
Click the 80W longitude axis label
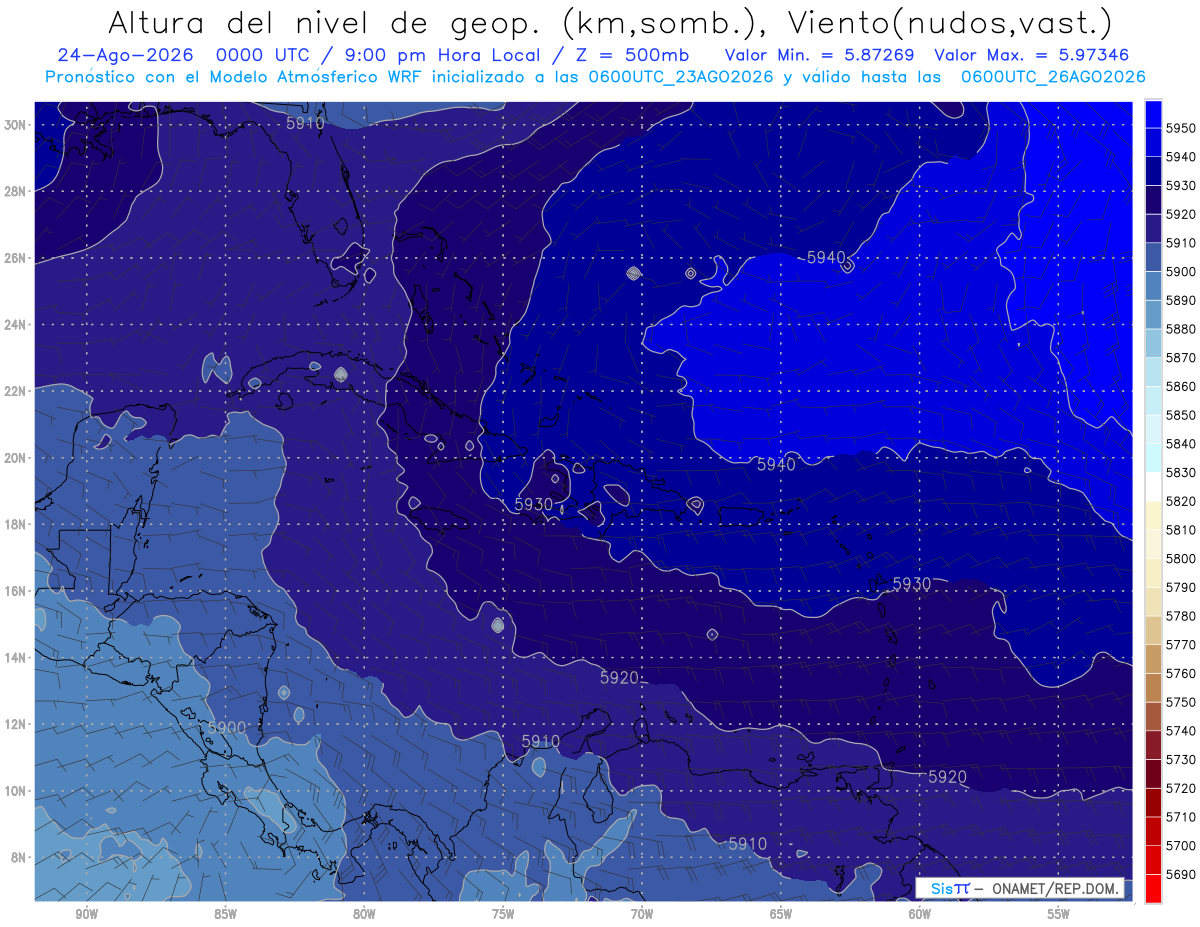(364, 914)
